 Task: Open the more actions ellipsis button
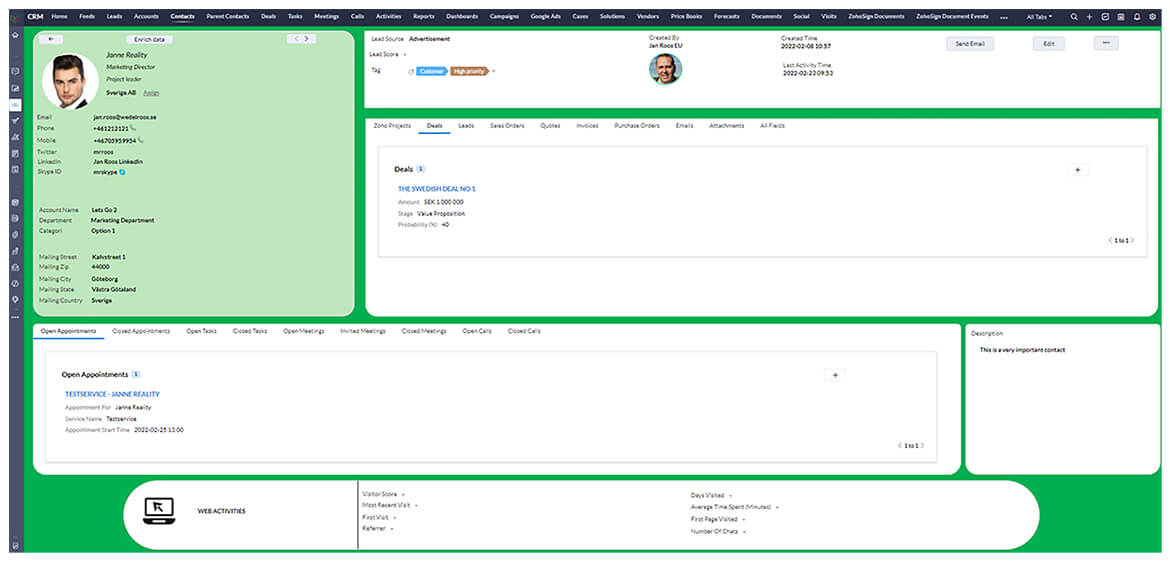[1106, 43]
